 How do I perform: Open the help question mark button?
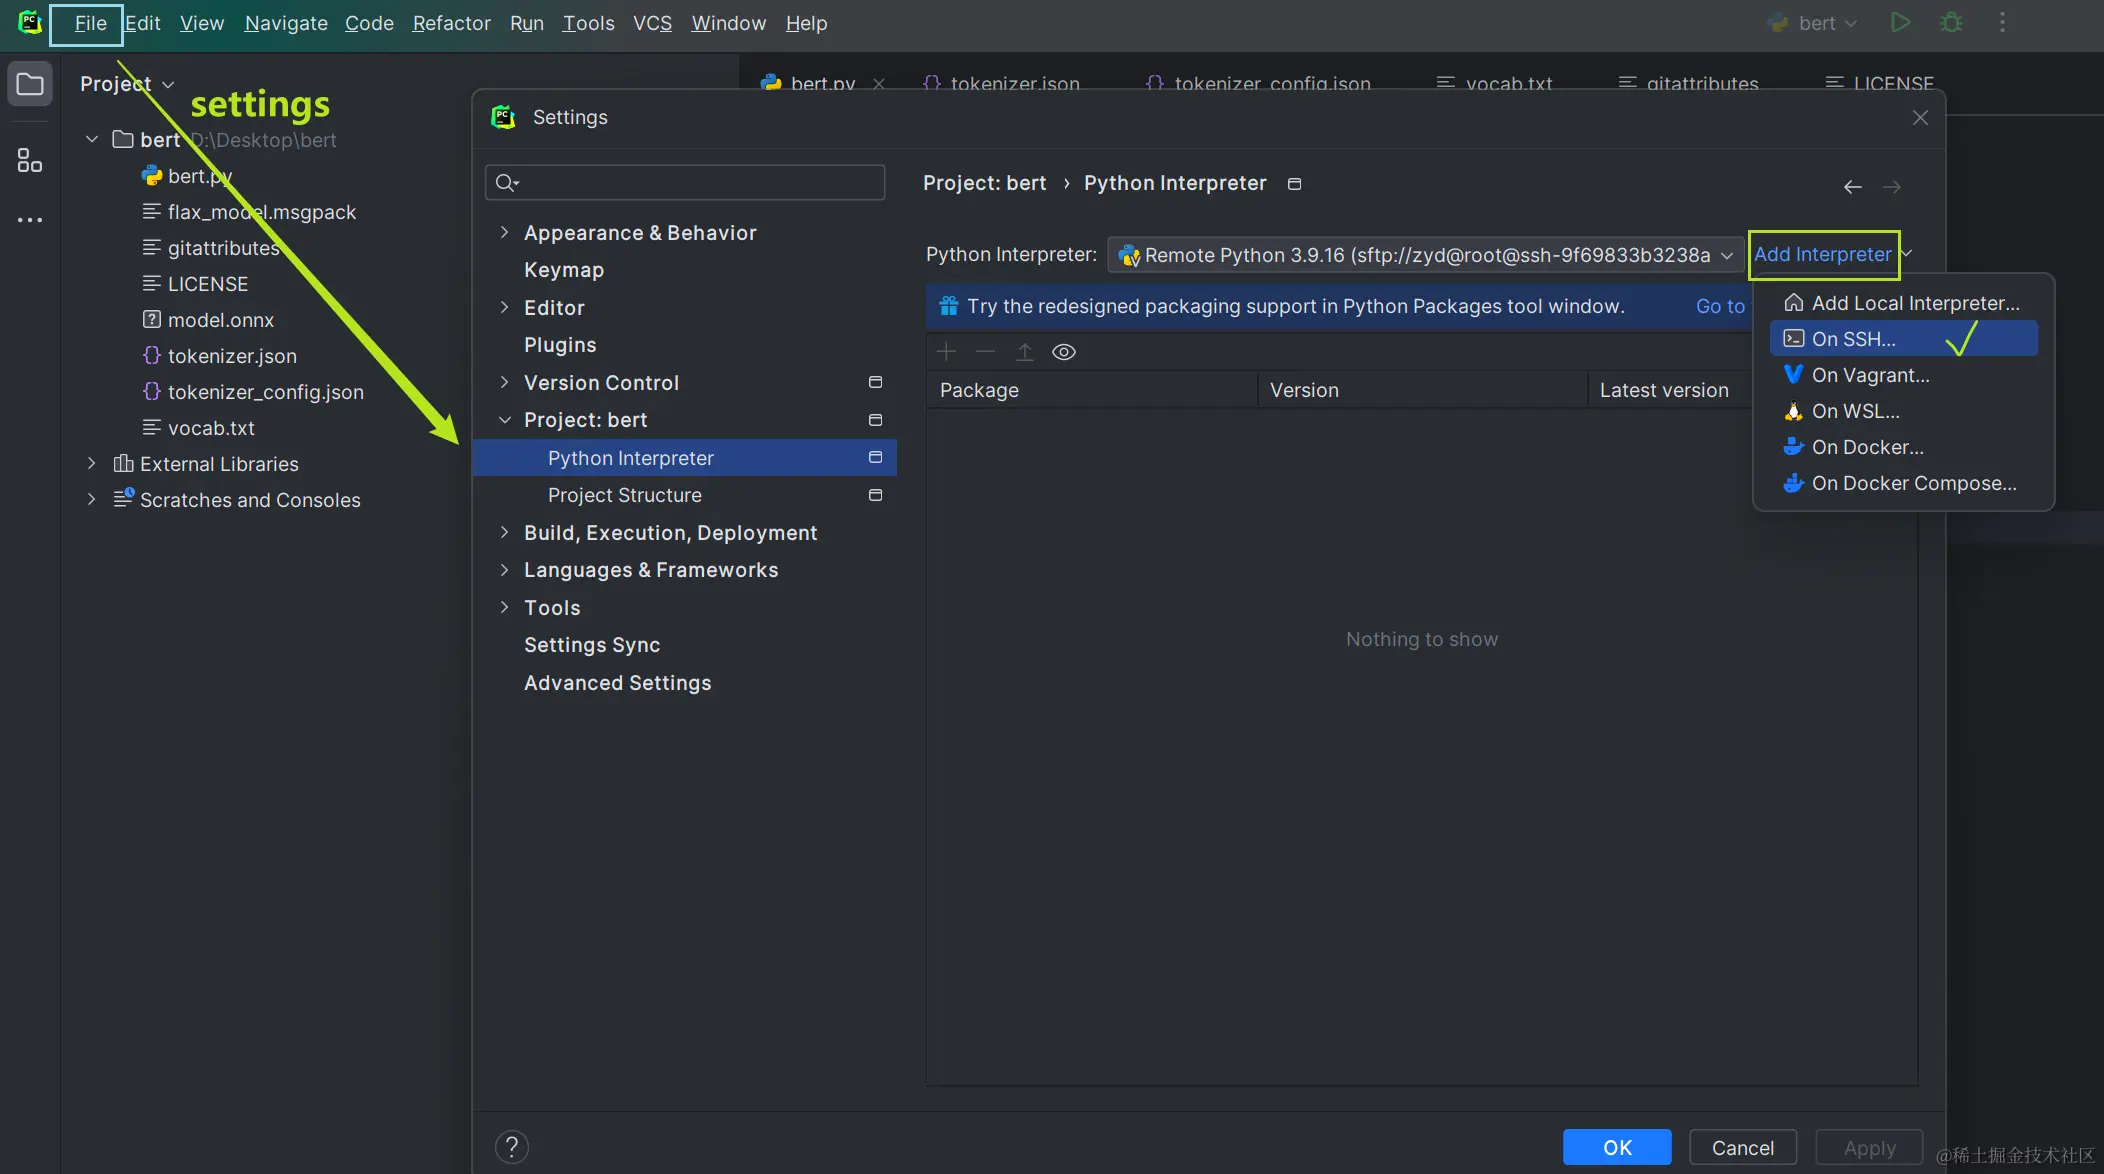[511, 1147]
